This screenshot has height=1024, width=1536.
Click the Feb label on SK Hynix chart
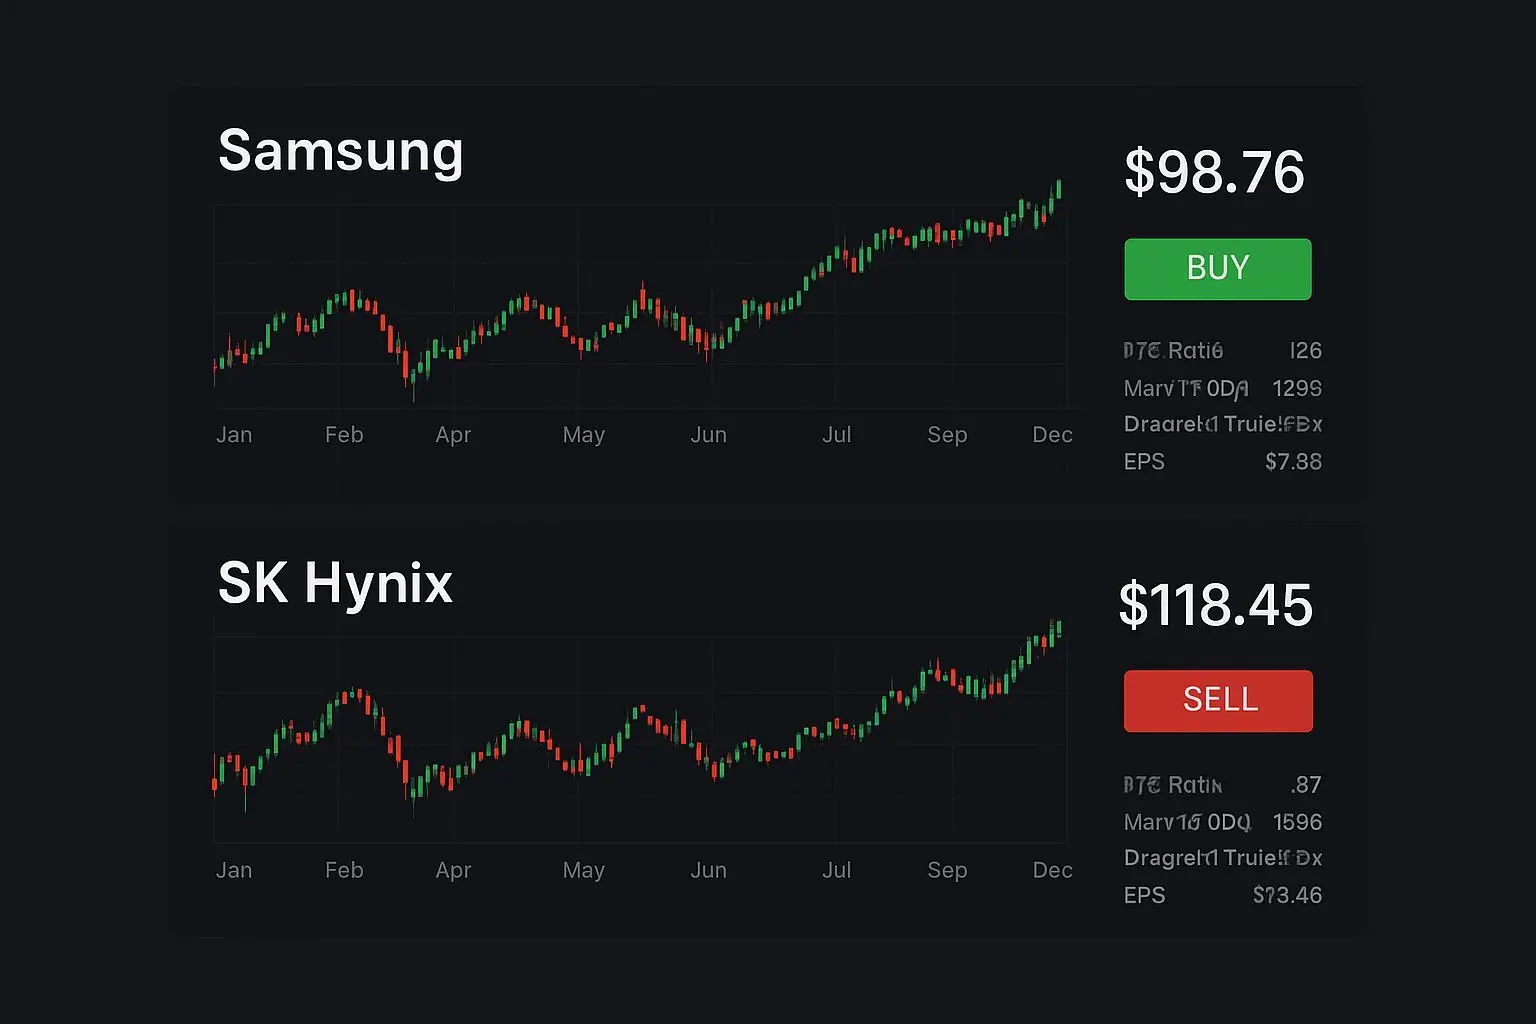(344, 870)
